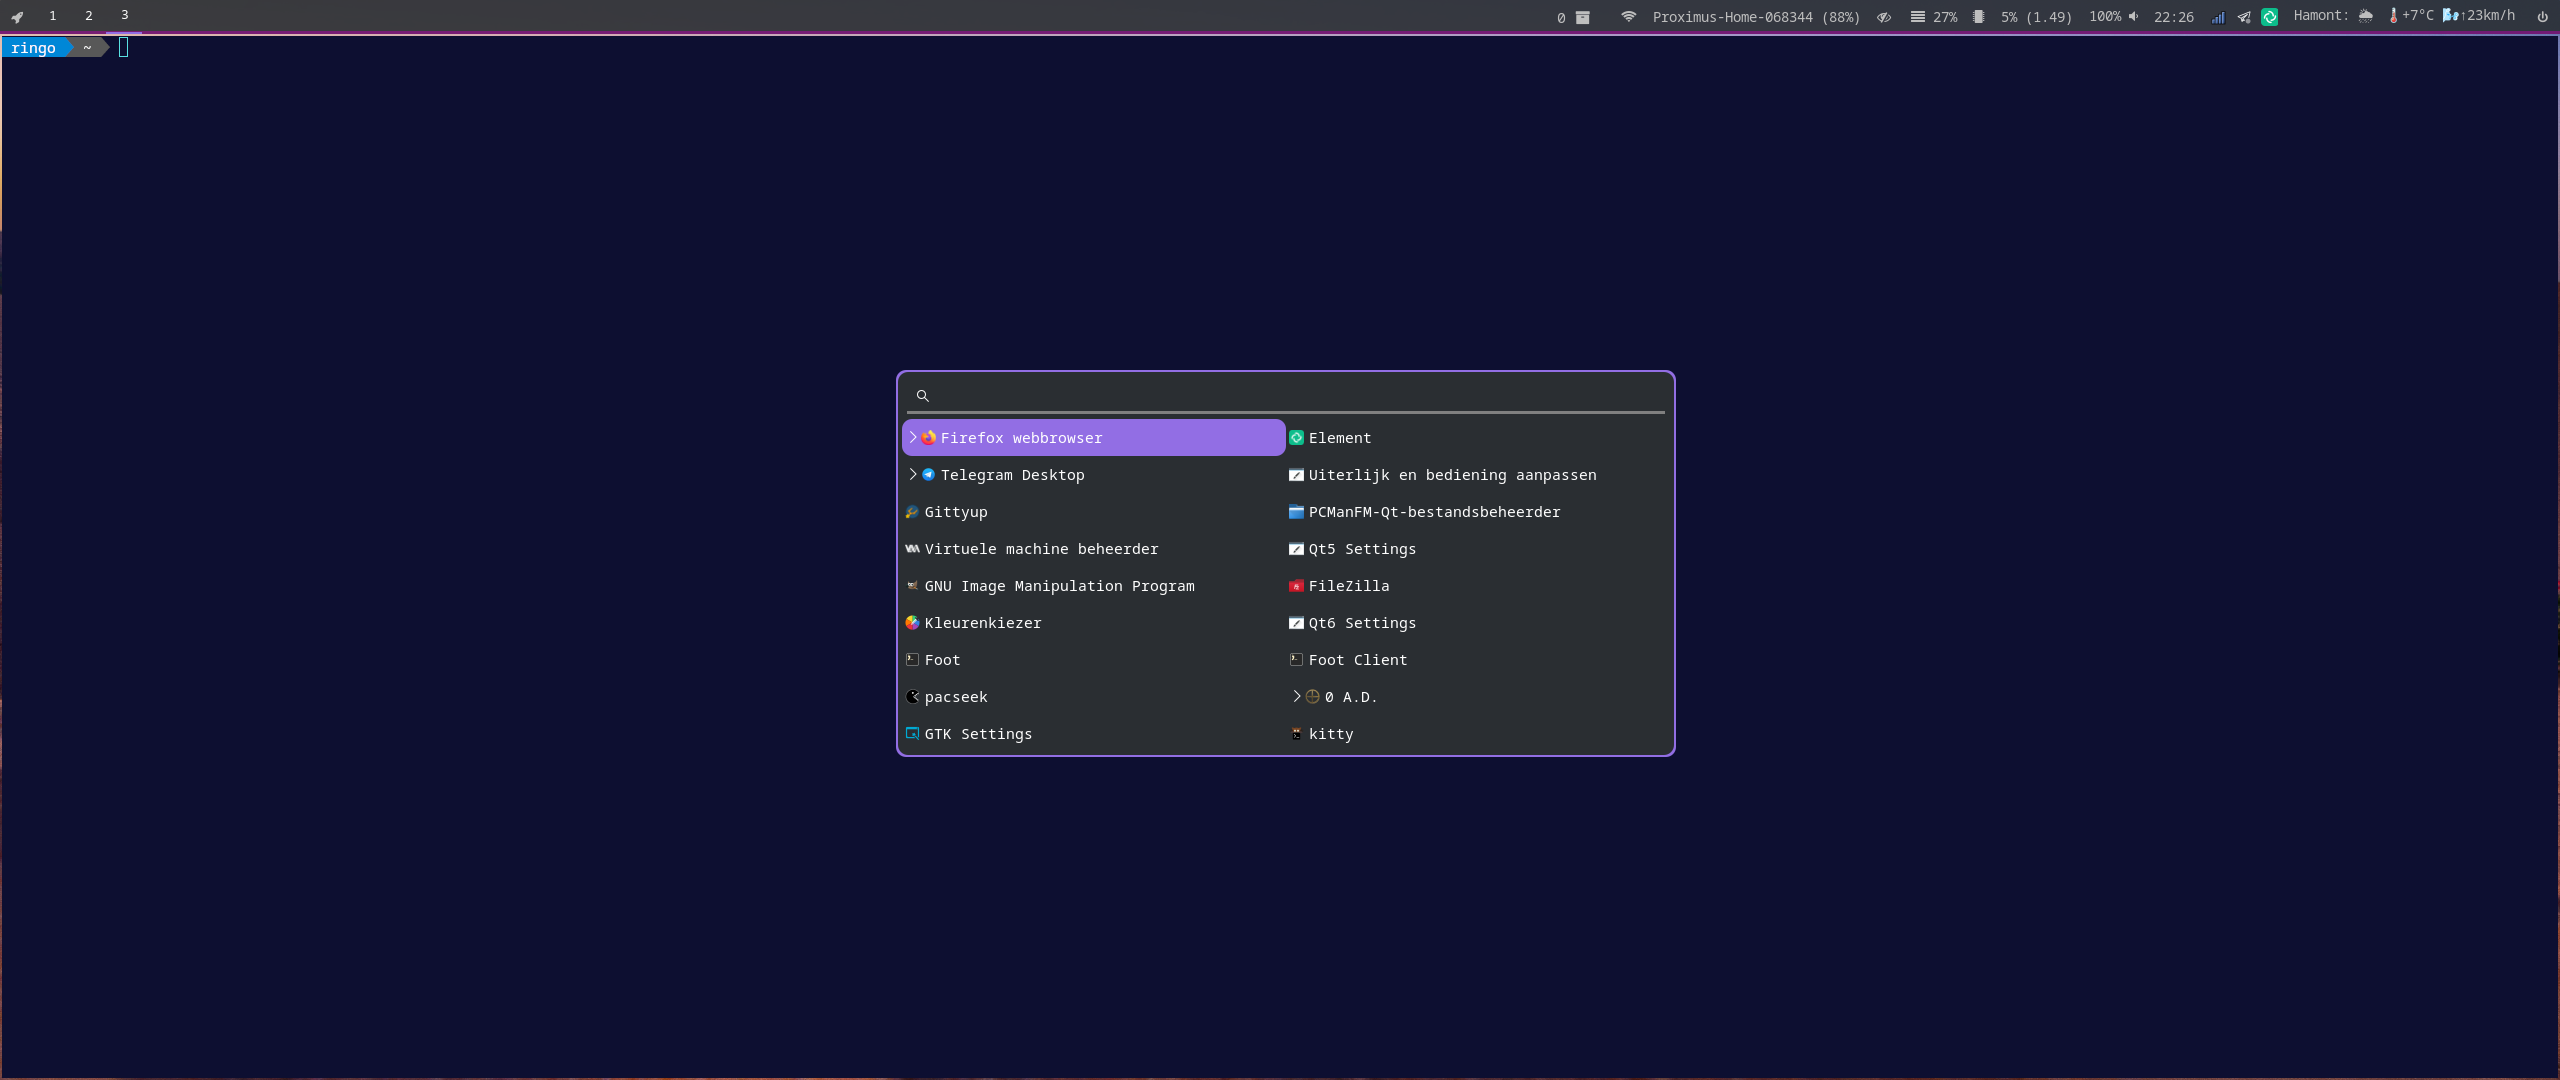Click the Kleurenkiezer color wheel icon

coord(912,623)
